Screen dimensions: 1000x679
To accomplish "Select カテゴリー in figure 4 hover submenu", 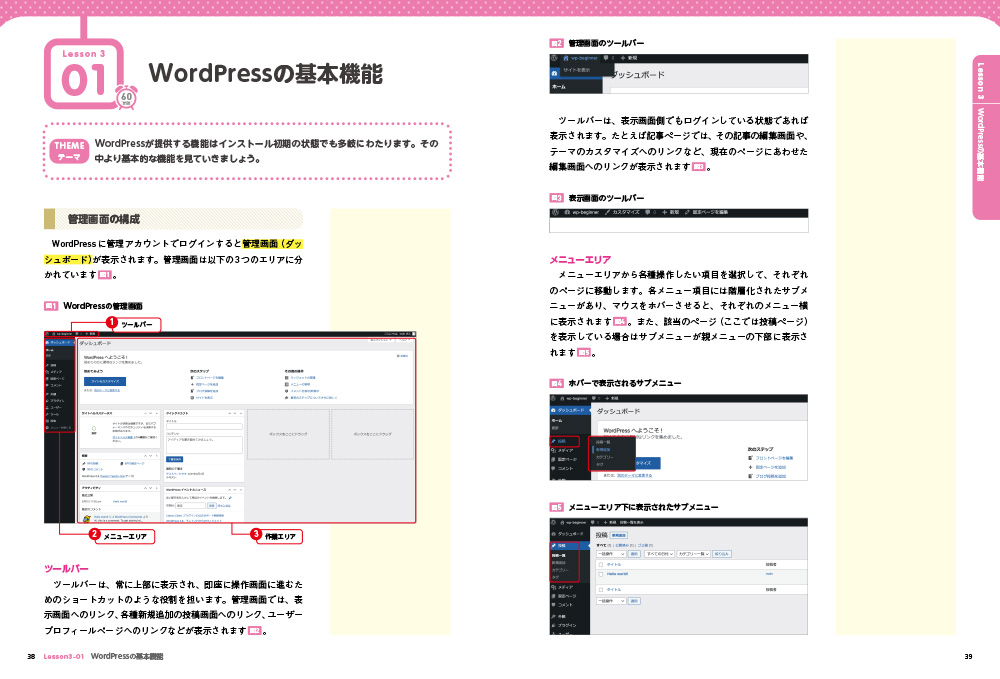I will coord(605,457).
